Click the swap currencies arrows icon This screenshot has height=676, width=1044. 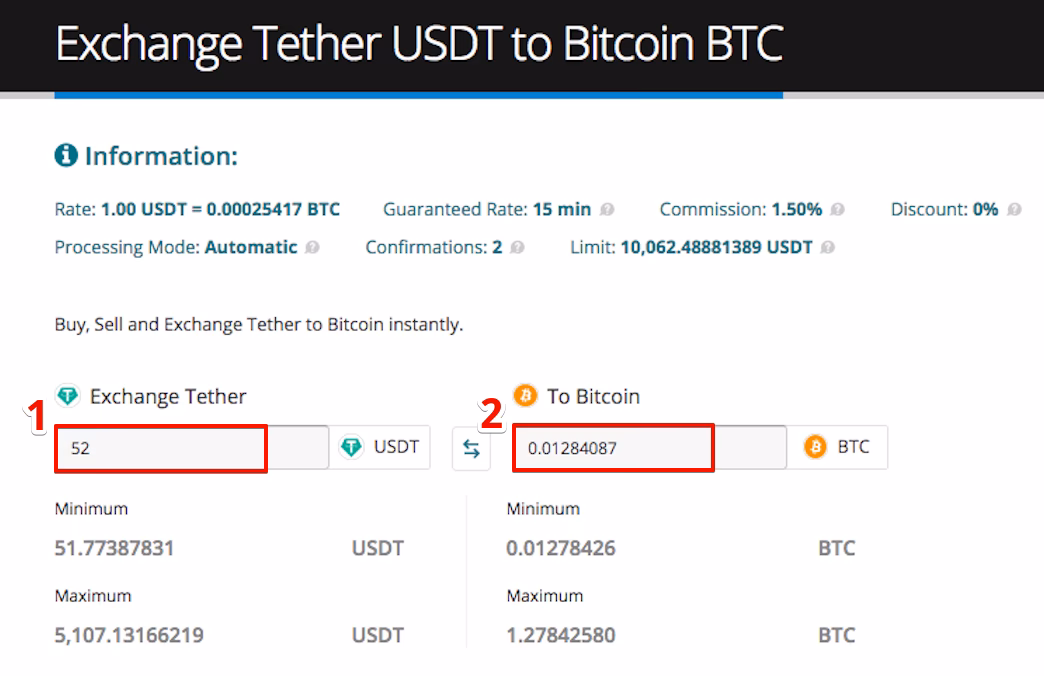point(472,449)
